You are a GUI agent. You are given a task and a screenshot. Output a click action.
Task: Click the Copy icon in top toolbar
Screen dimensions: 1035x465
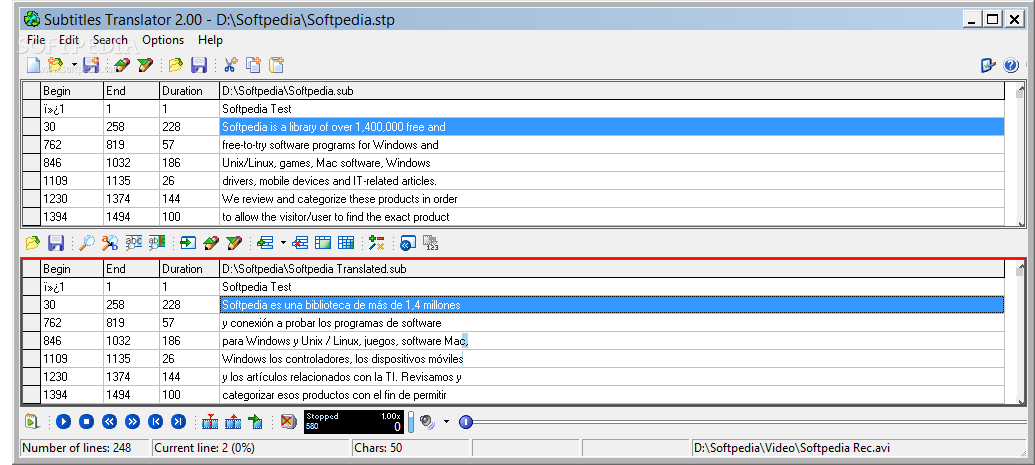(253, 65)
